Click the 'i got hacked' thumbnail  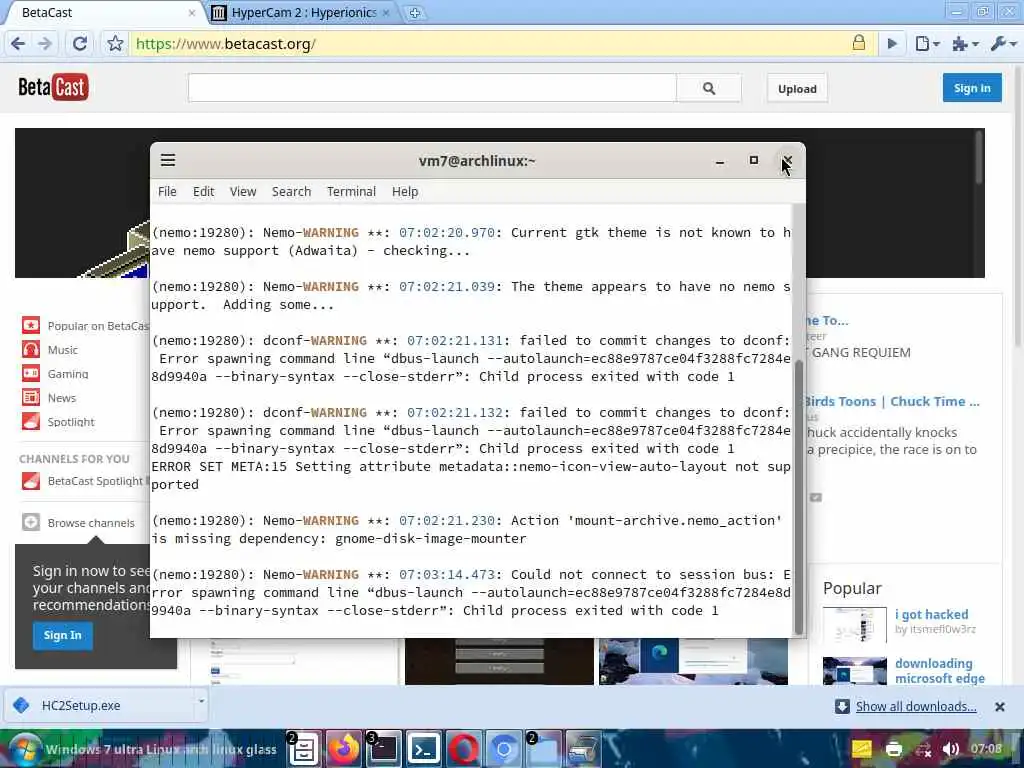point(854,626)
